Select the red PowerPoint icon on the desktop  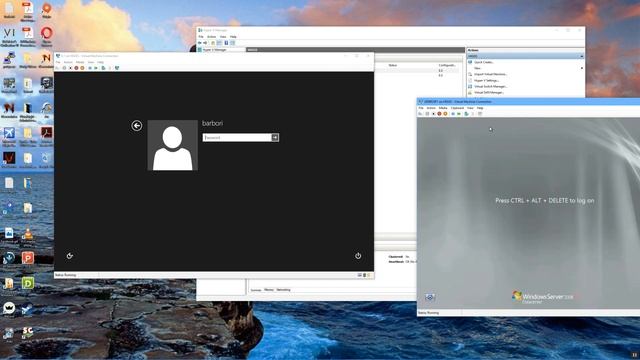pyautogui.click(x=28, y=258)
